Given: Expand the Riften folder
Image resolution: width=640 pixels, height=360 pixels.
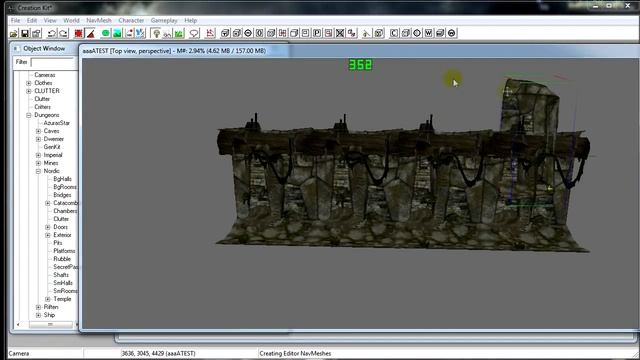Looking at the screenshot, I should pyautogui.click(x=38, y=307).
